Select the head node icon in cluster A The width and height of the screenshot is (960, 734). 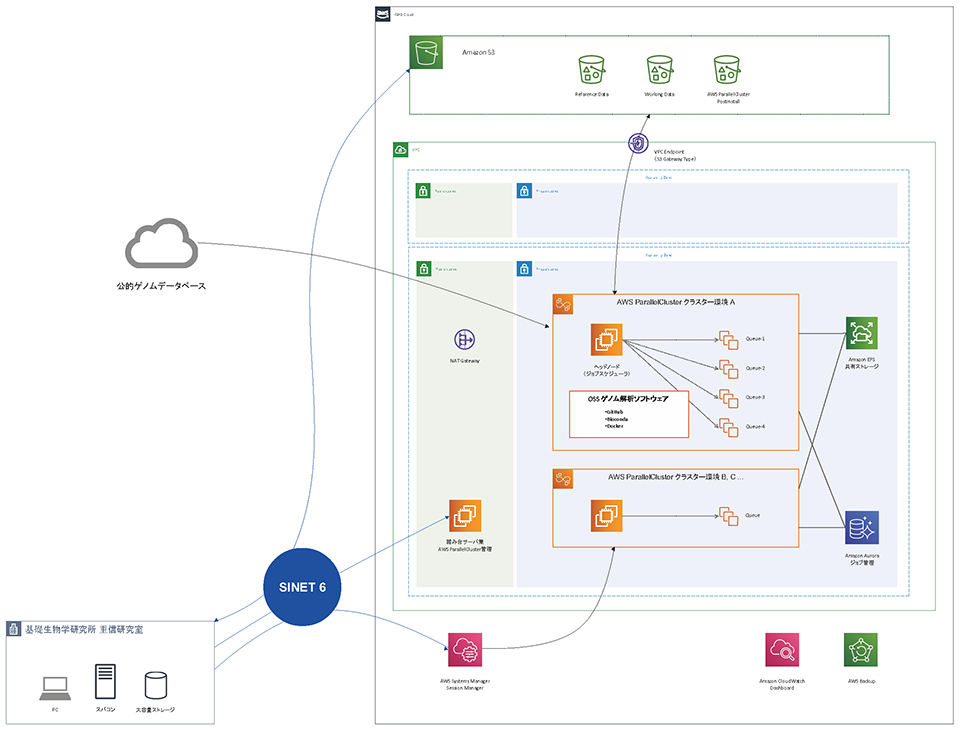pyautogui.click(x=604, y=340)
